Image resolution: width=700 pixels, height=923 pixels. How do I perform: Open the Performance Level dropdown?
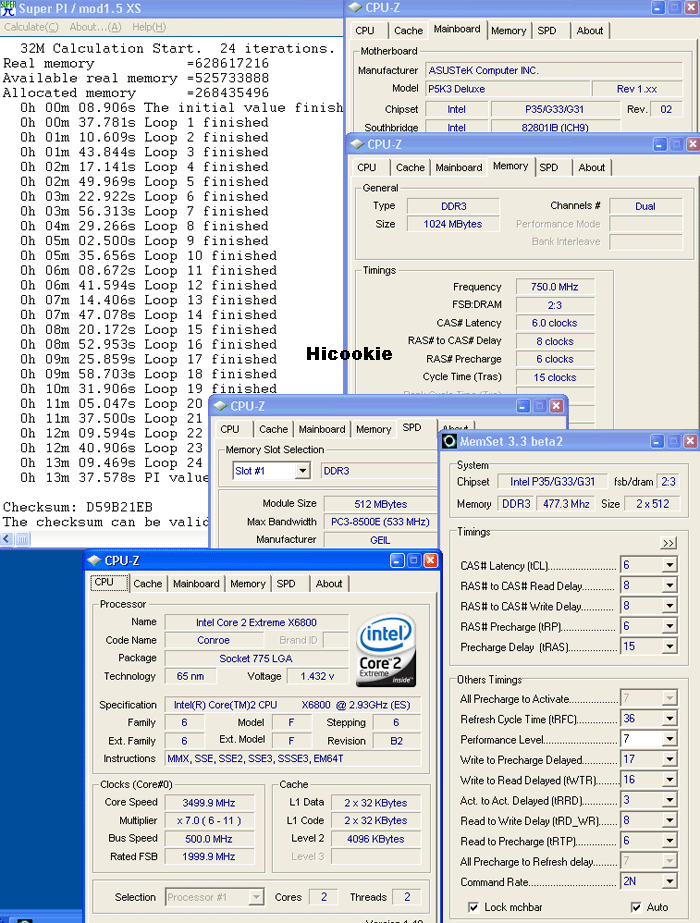pos(669,739)
